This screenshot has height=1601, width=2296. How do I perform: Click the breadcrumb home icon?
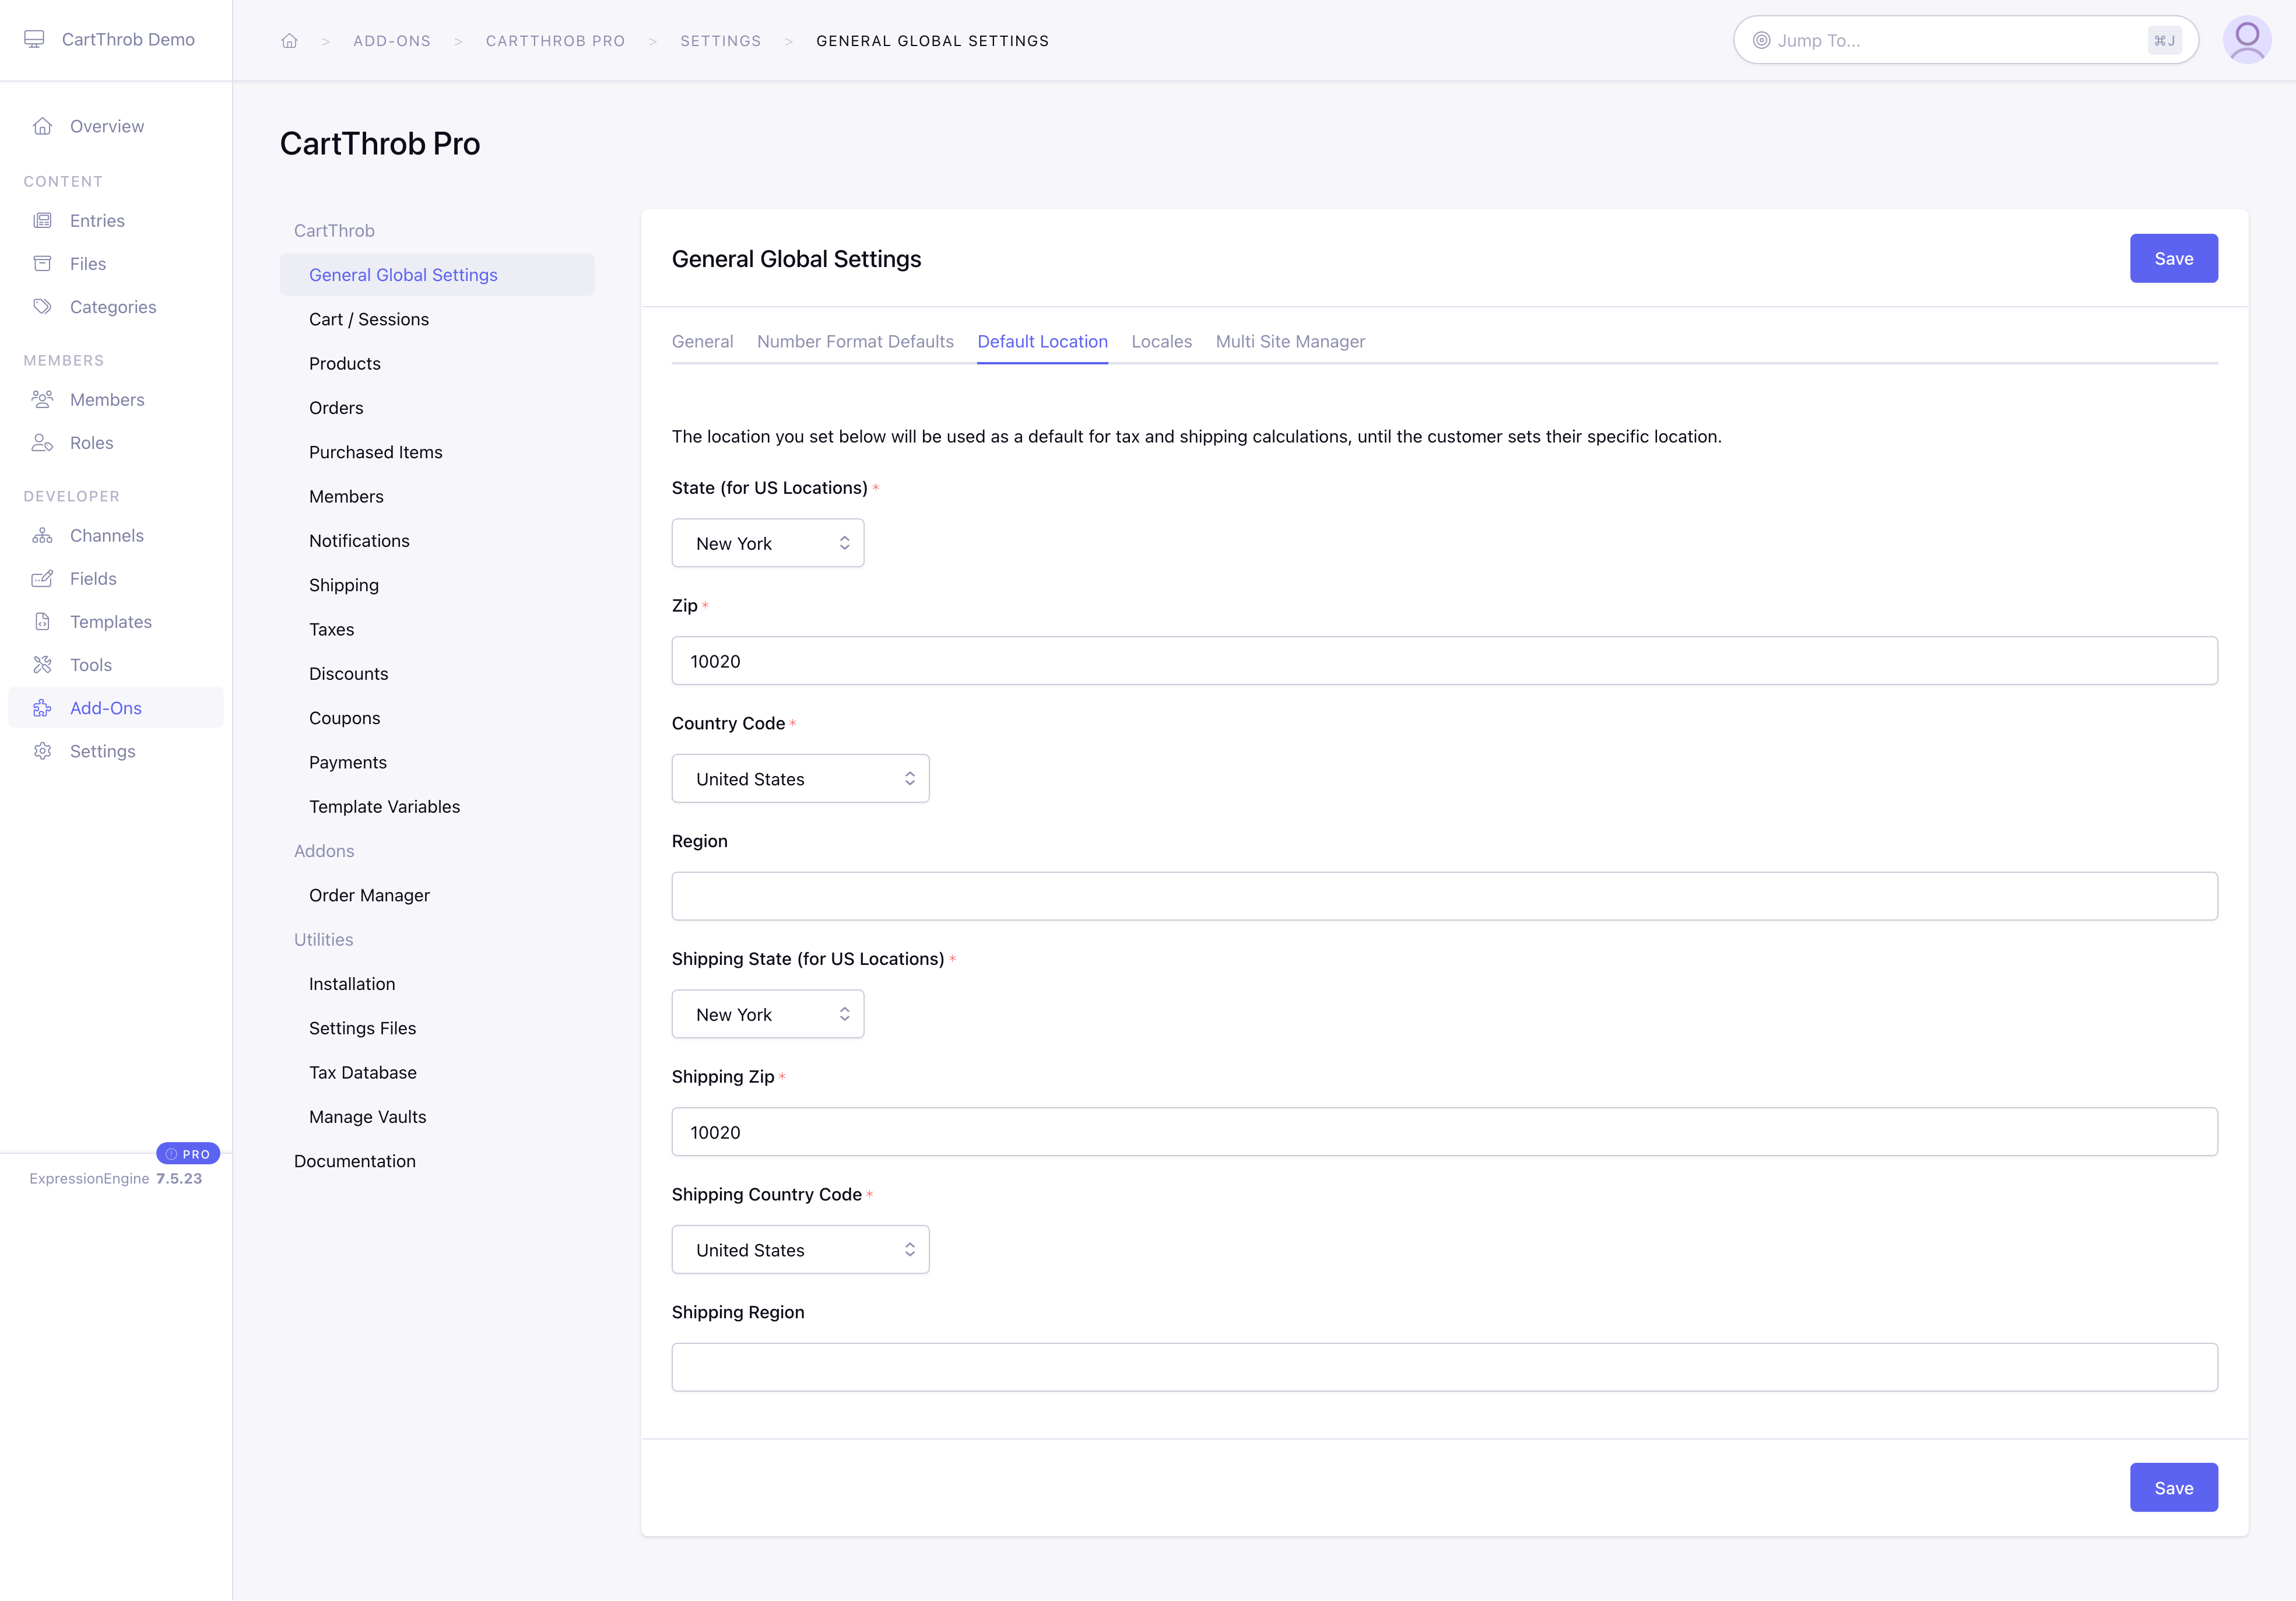point(290,41)
